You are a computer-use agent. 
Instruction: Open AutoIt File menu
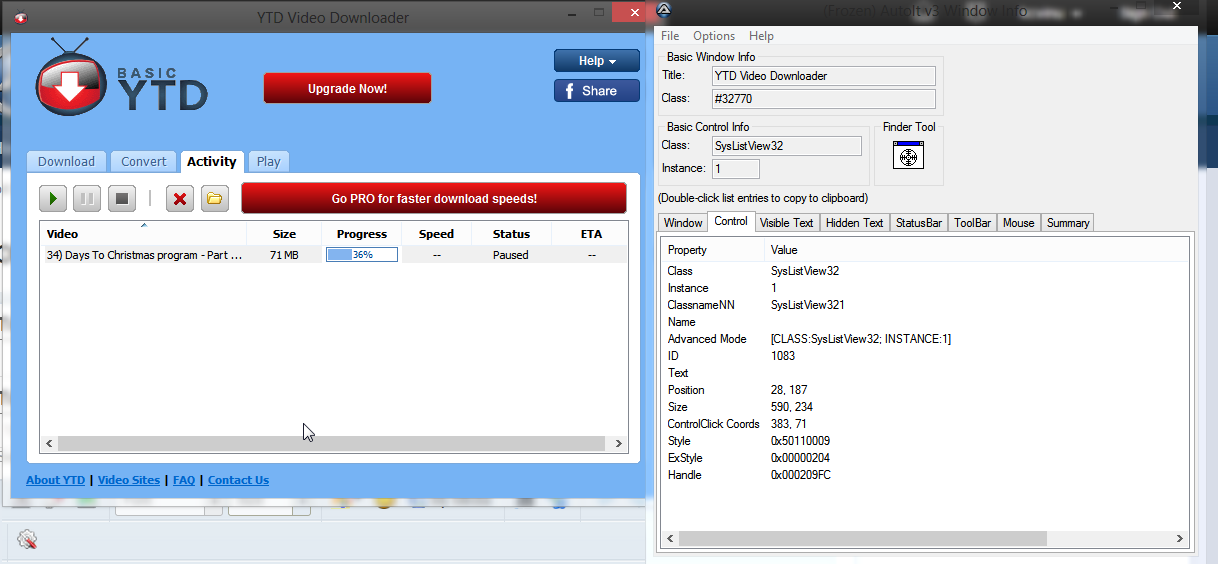coord(670,36)
